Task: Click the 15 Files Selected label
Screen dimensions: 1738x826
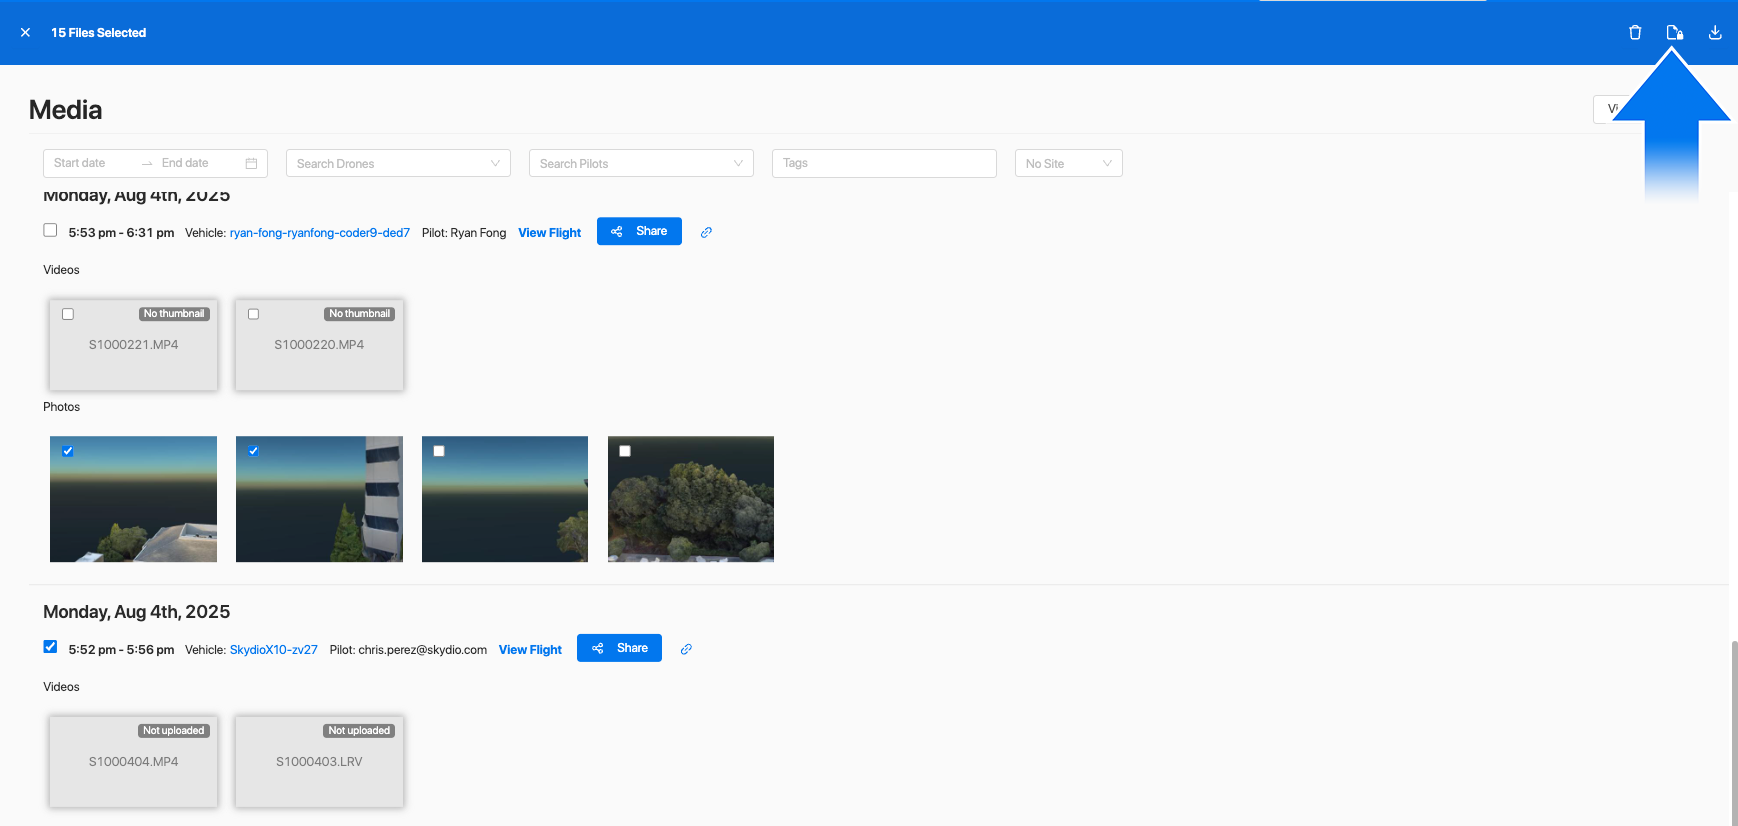Action: coord(99,33)
